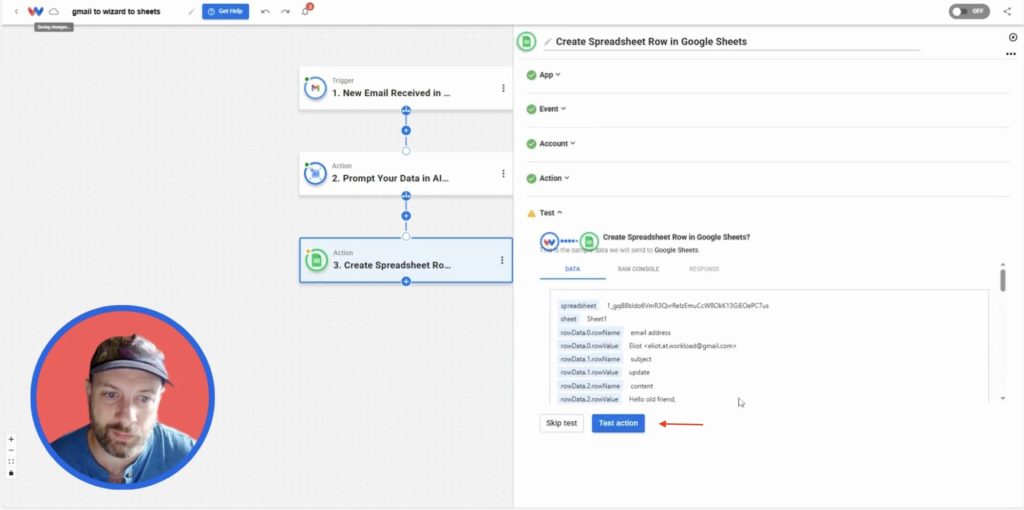Open options menu for step 2
The width and height of the screenshot is (1024, 510).
(x=503, y=174)
